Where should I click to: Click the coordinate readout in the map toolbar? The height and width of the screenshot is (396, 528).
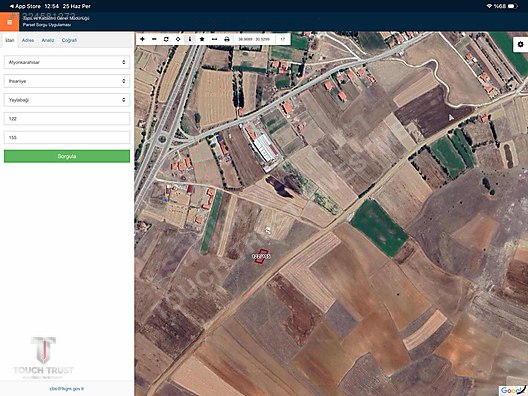pos(254,39)
